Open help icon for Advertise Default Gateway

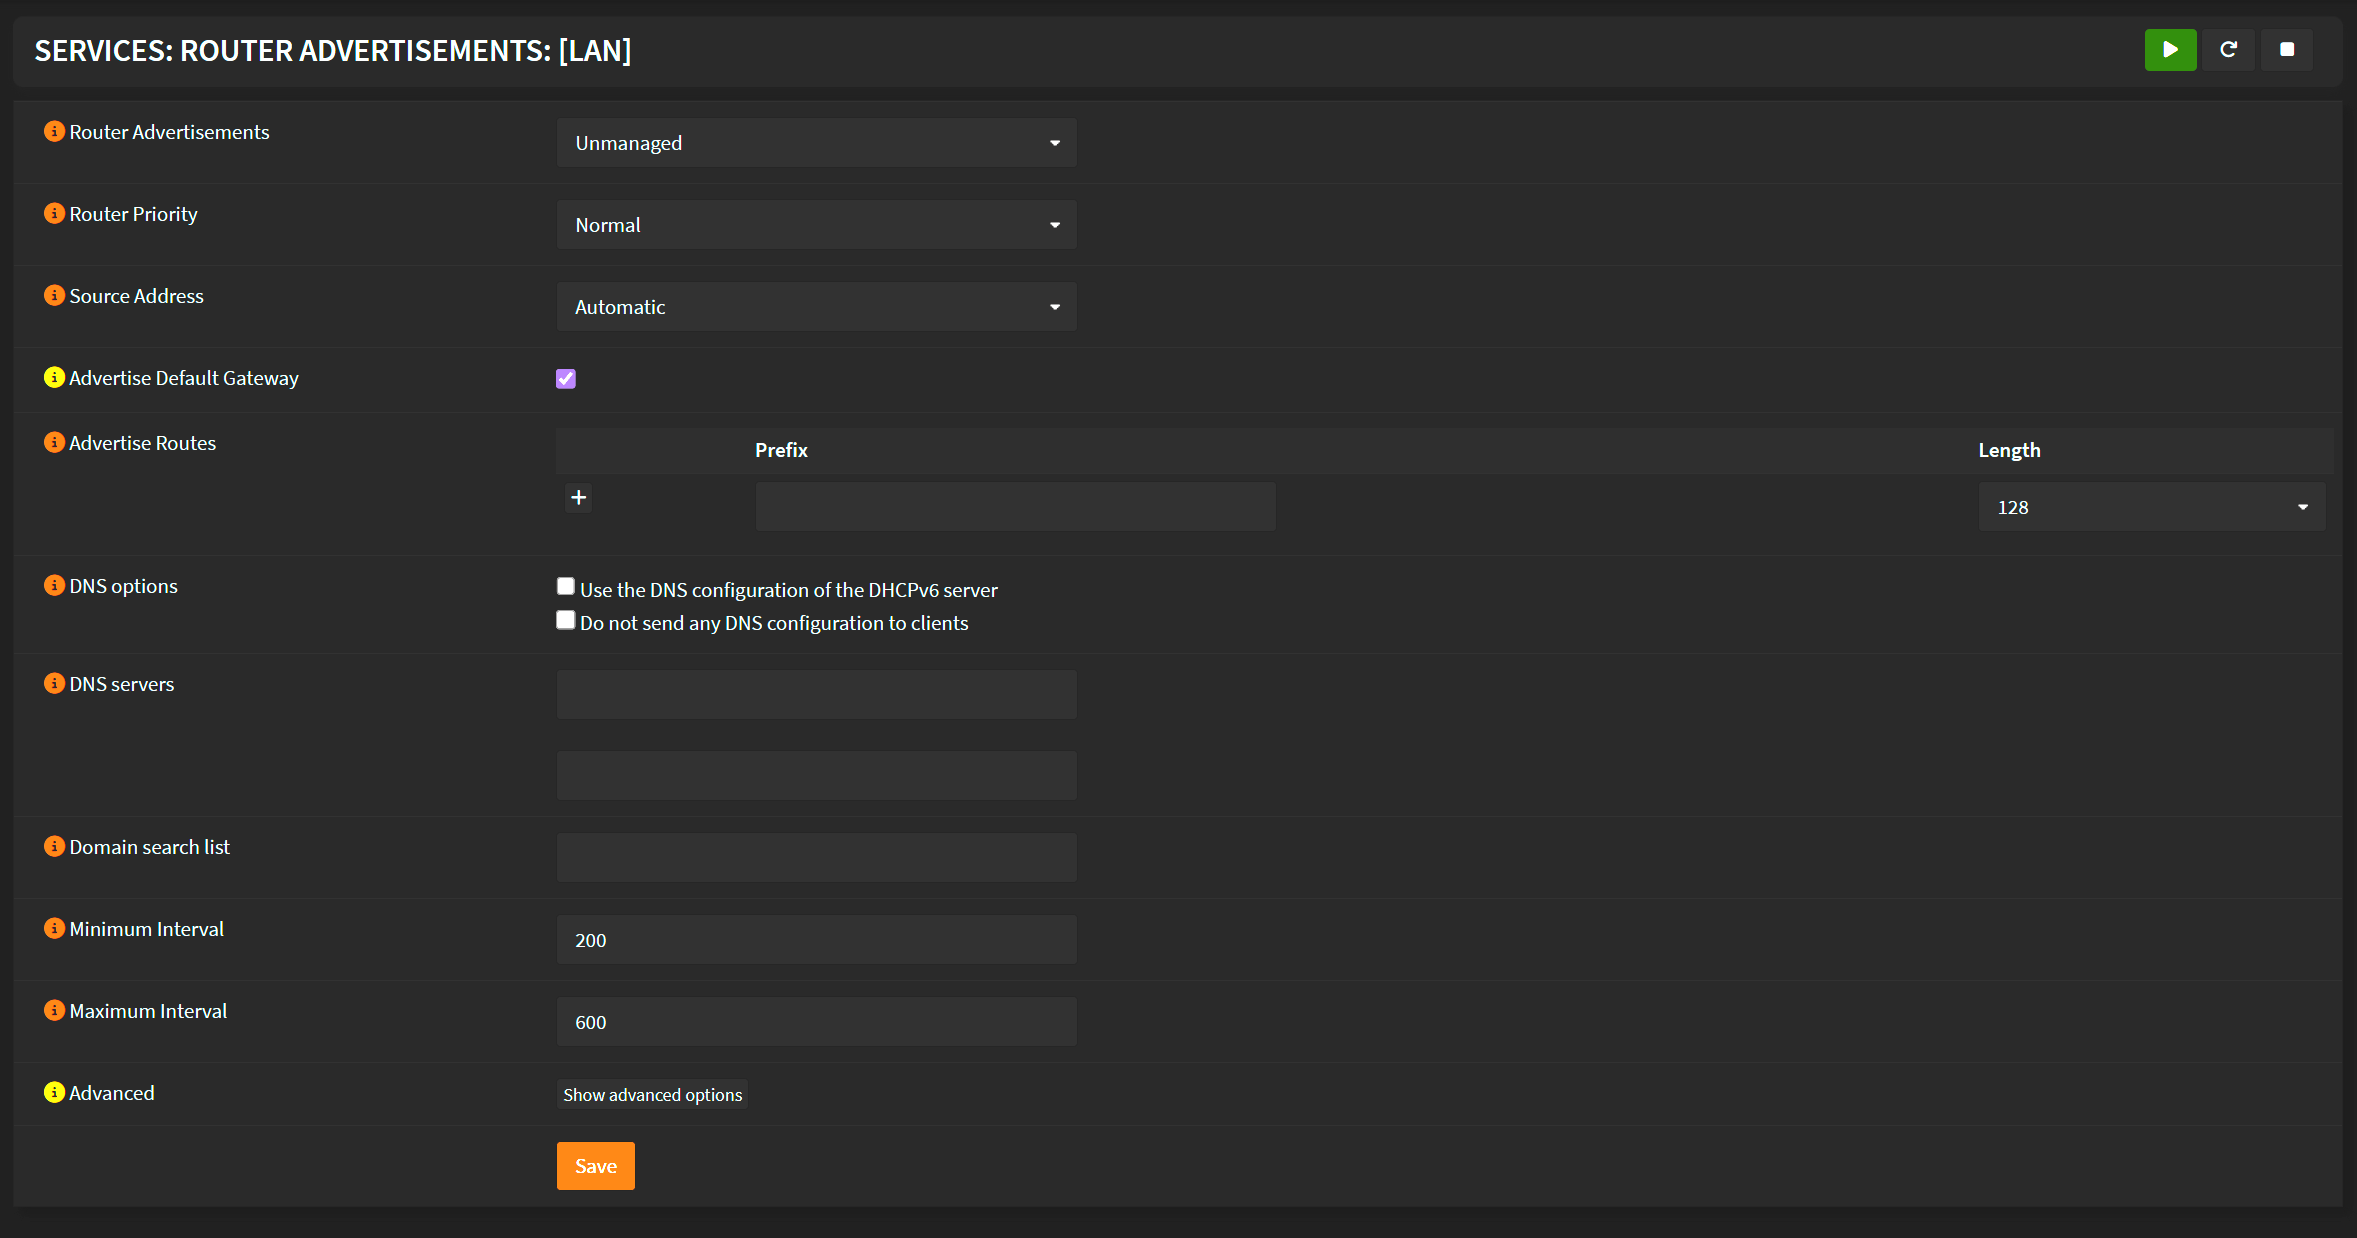coord(54,378)
